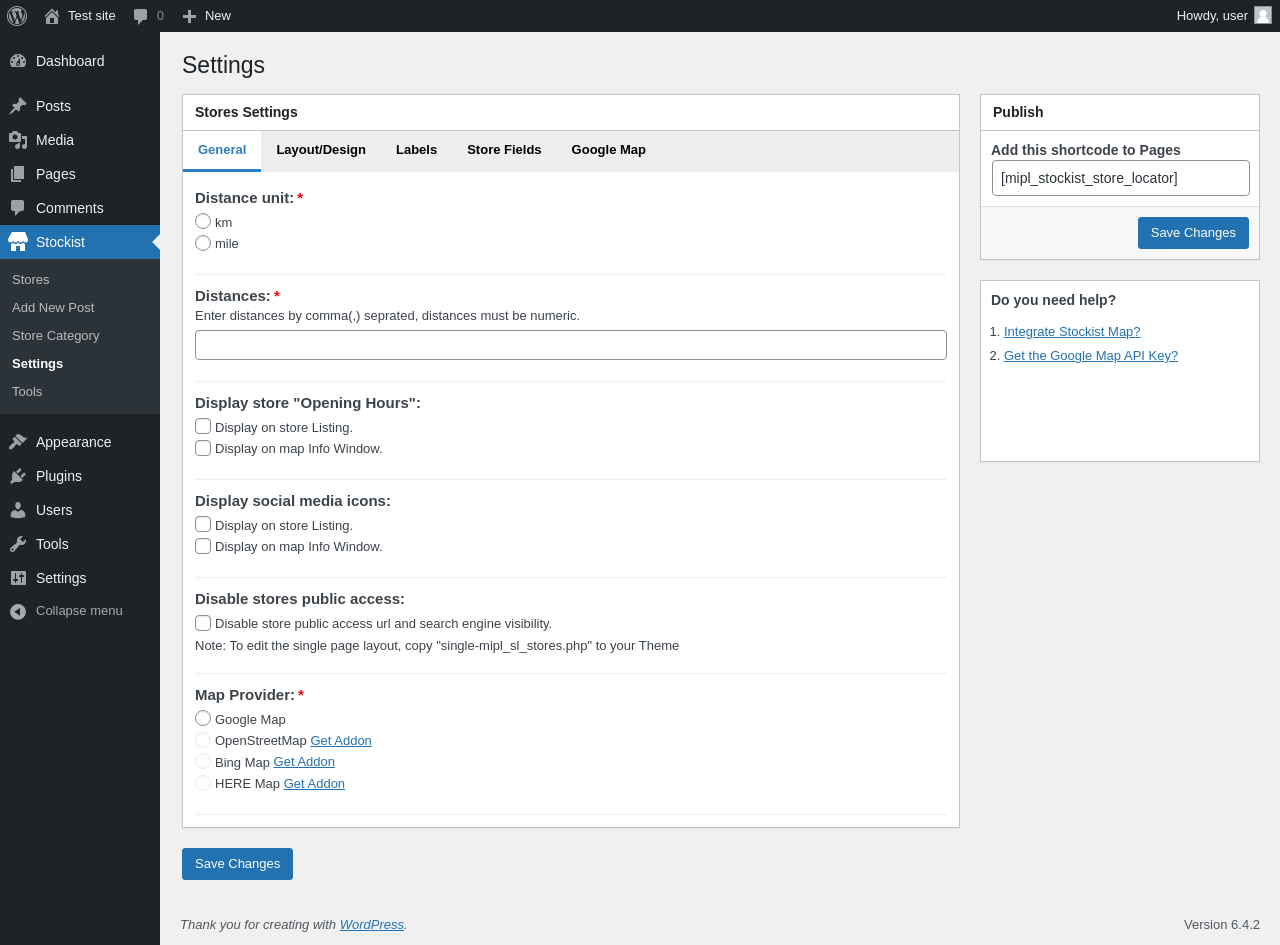Enable Opening Hours on store Listing

203,426
